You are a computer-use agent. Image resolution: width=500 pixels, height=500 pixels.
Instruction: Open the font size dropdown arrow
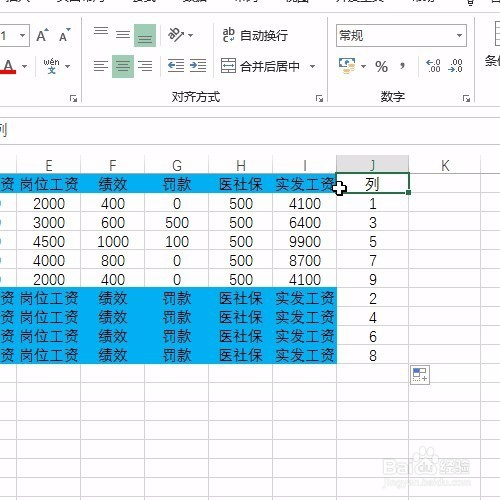point(22,35)
